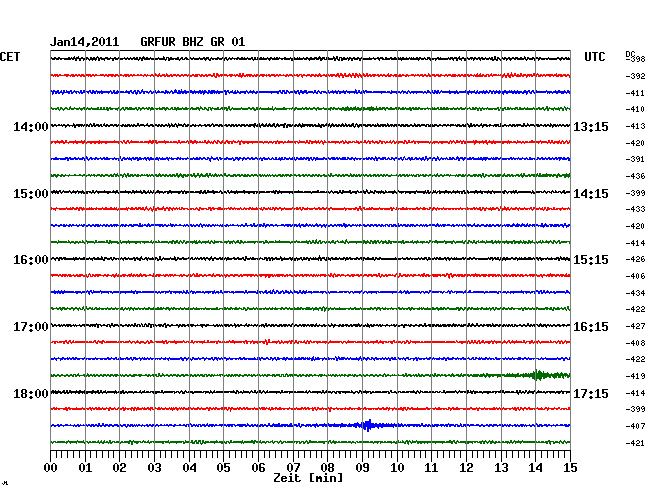The height and width of the screenshot is (494, 650).
Task: Click the "18:00" CET time label
Action: click(x=31, y=394)
